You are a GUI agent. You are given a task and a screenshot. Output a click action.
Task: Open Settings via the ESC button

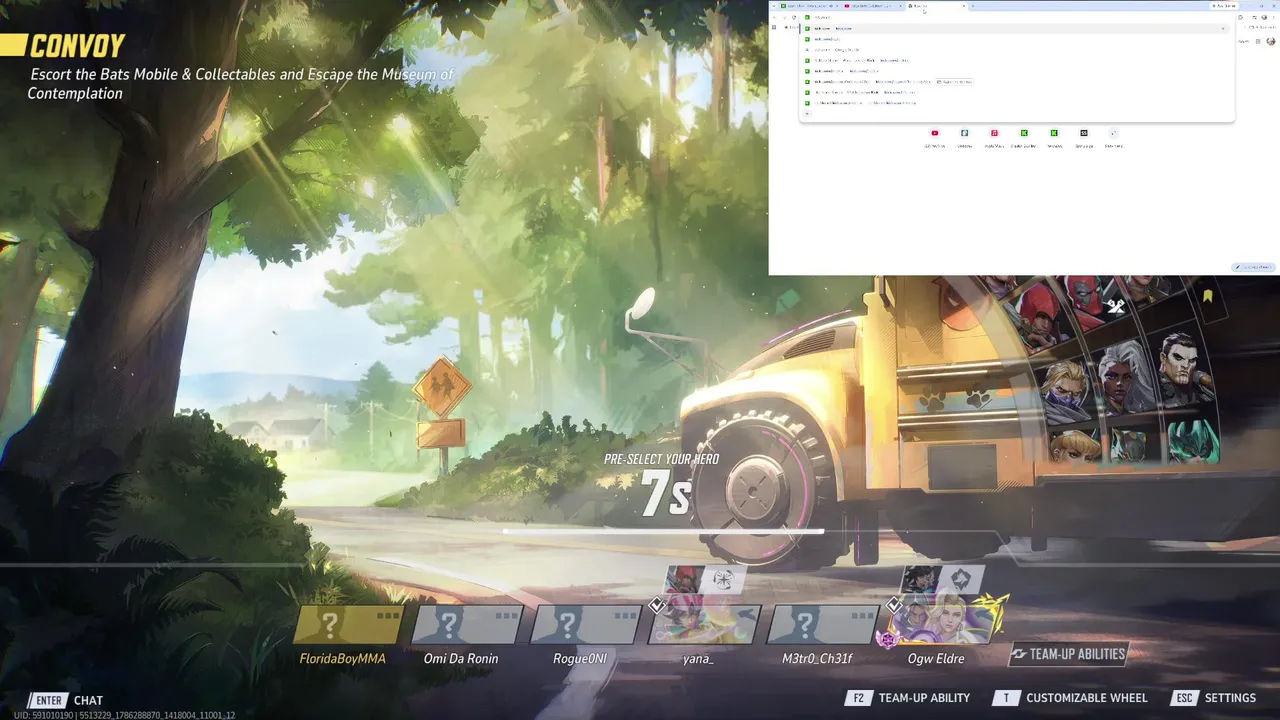[x=1214, y=698]
